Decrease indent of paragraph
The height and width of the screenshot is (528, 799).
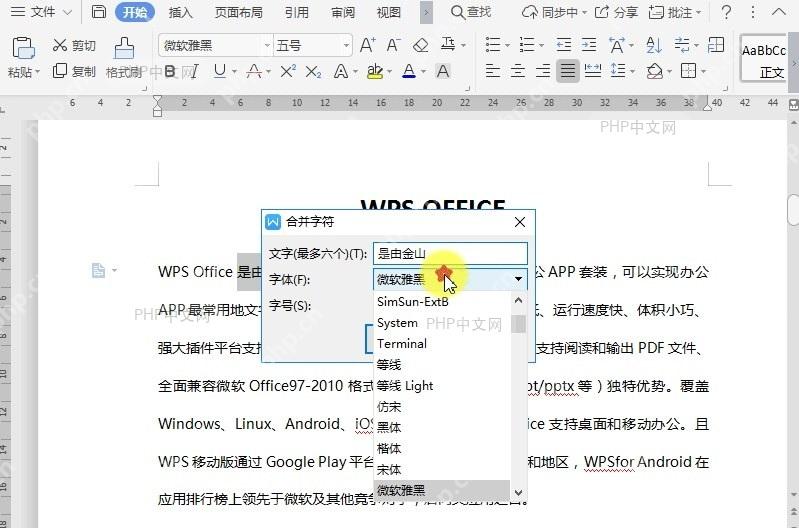(564, 45)
